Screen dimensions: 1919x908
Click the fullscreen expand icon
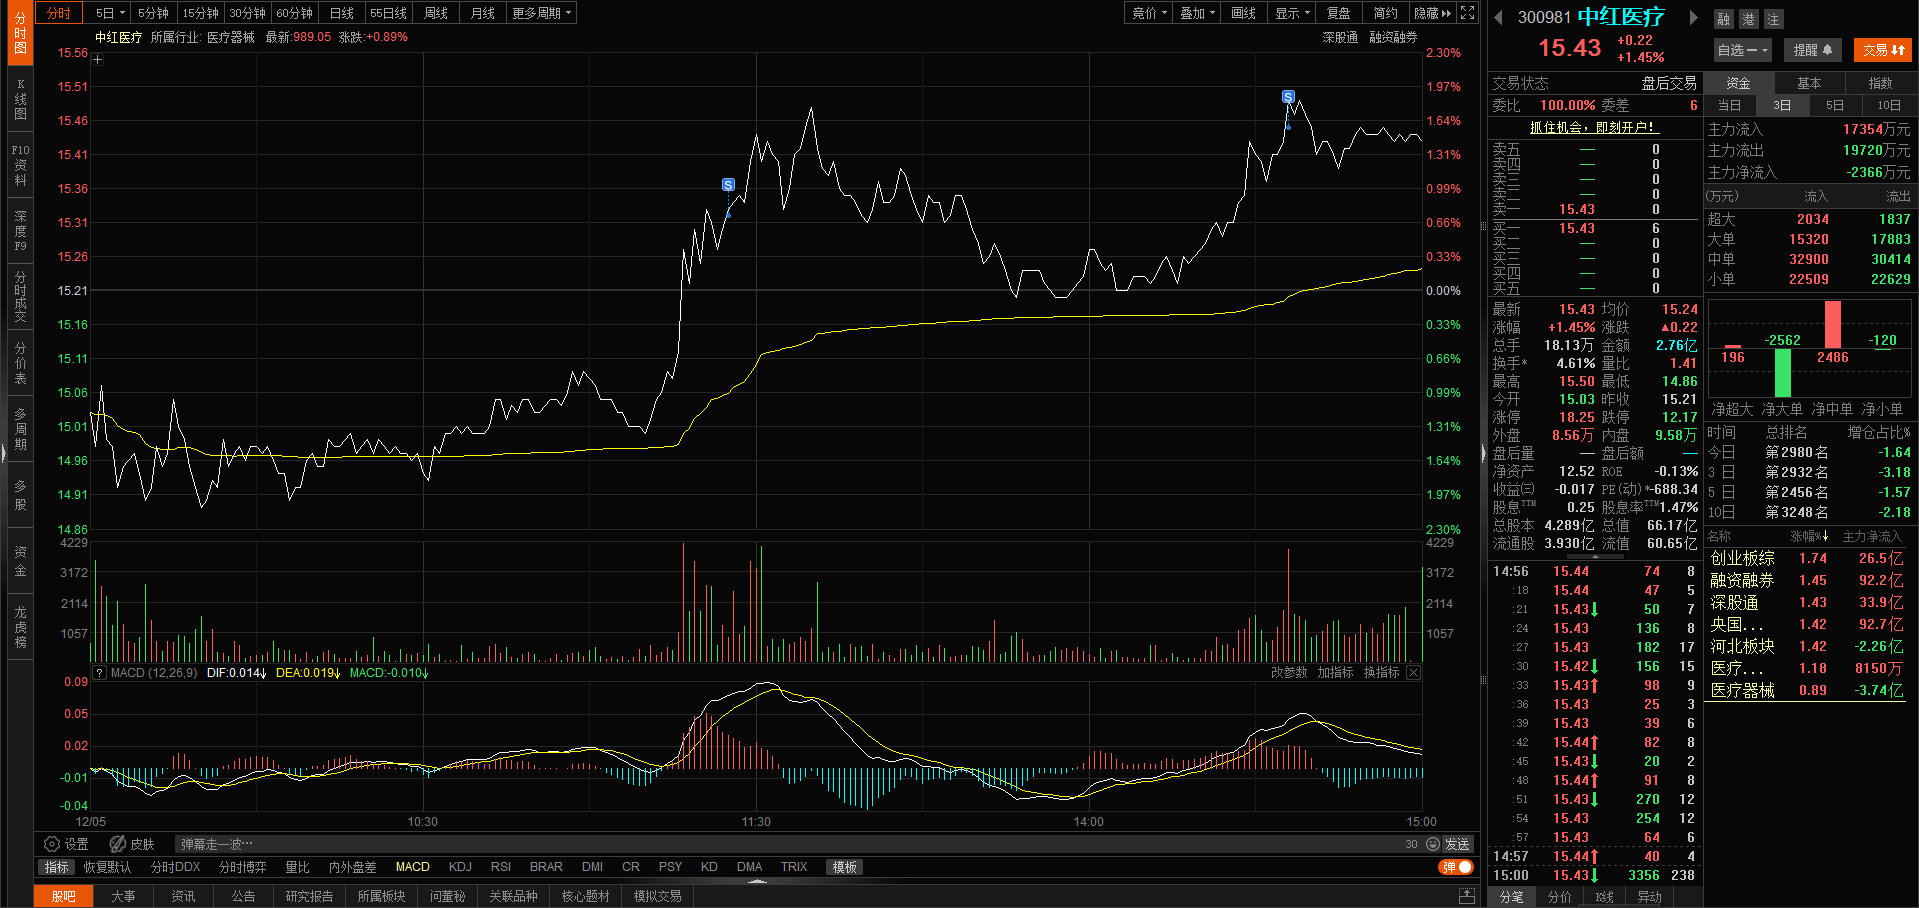pyautogui.click(x=1467, y=13)
